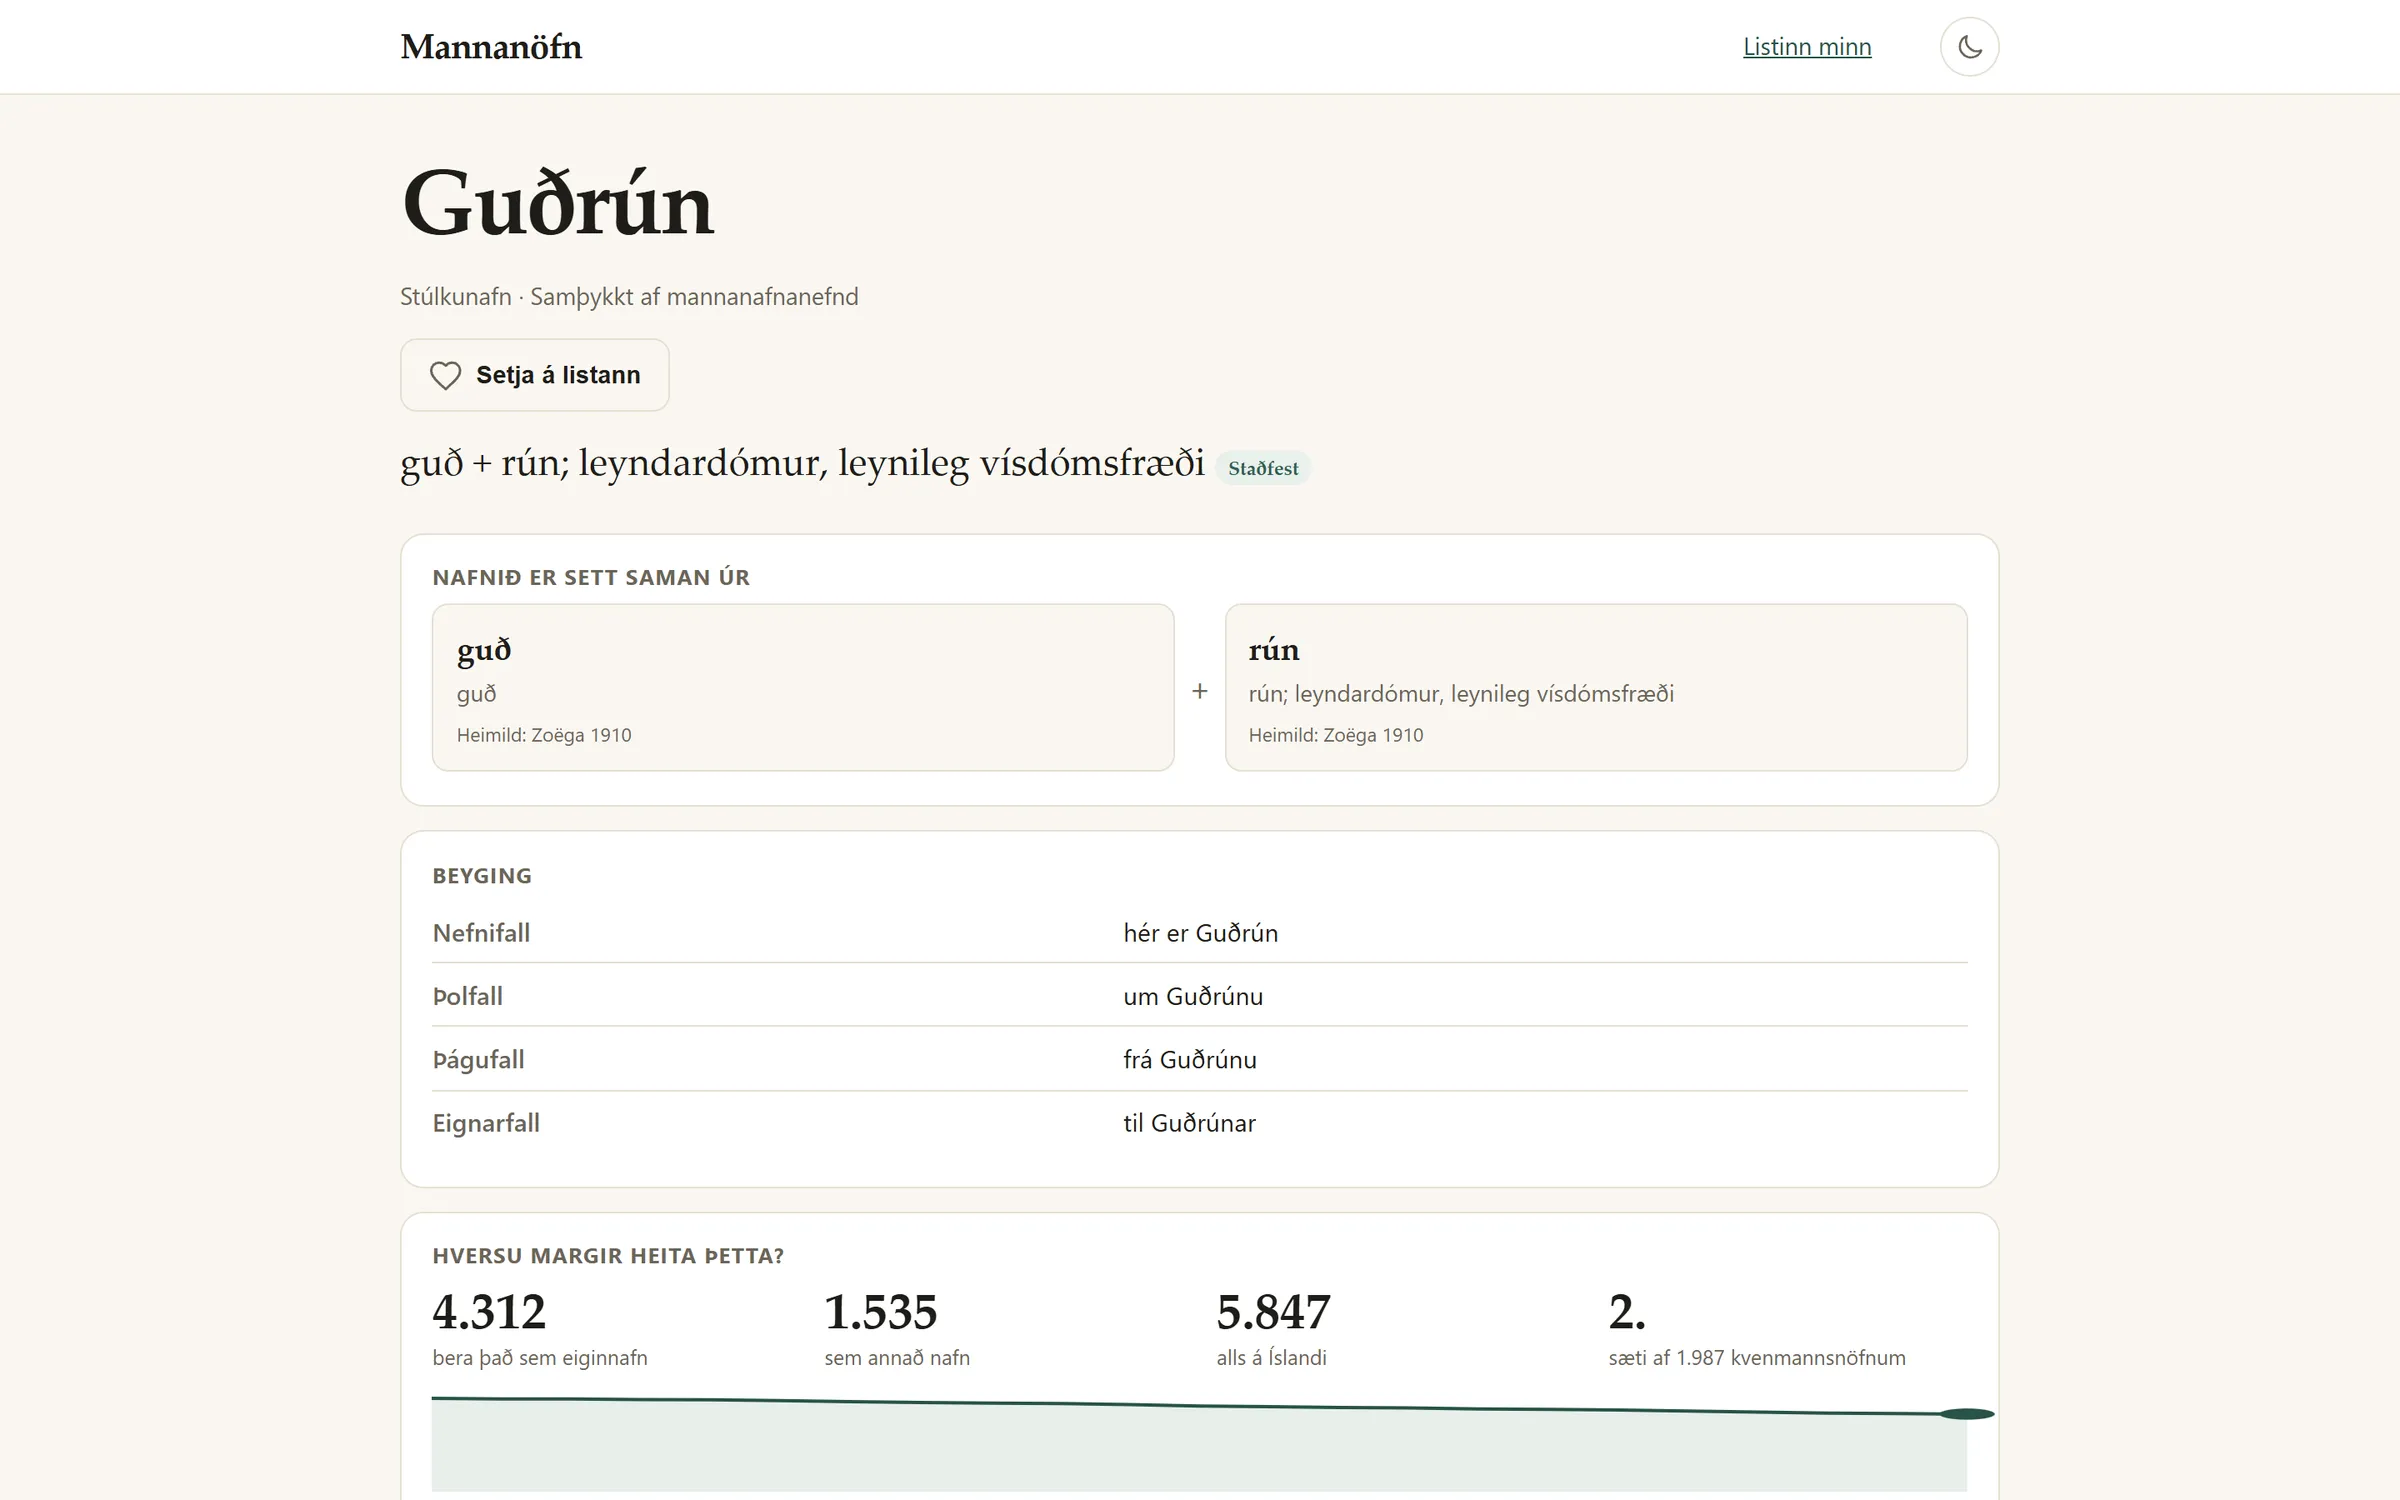Click the 'hér er Guðrún' nominative form
This screenshot has width=2400, height=1500.
(1200, 933)
